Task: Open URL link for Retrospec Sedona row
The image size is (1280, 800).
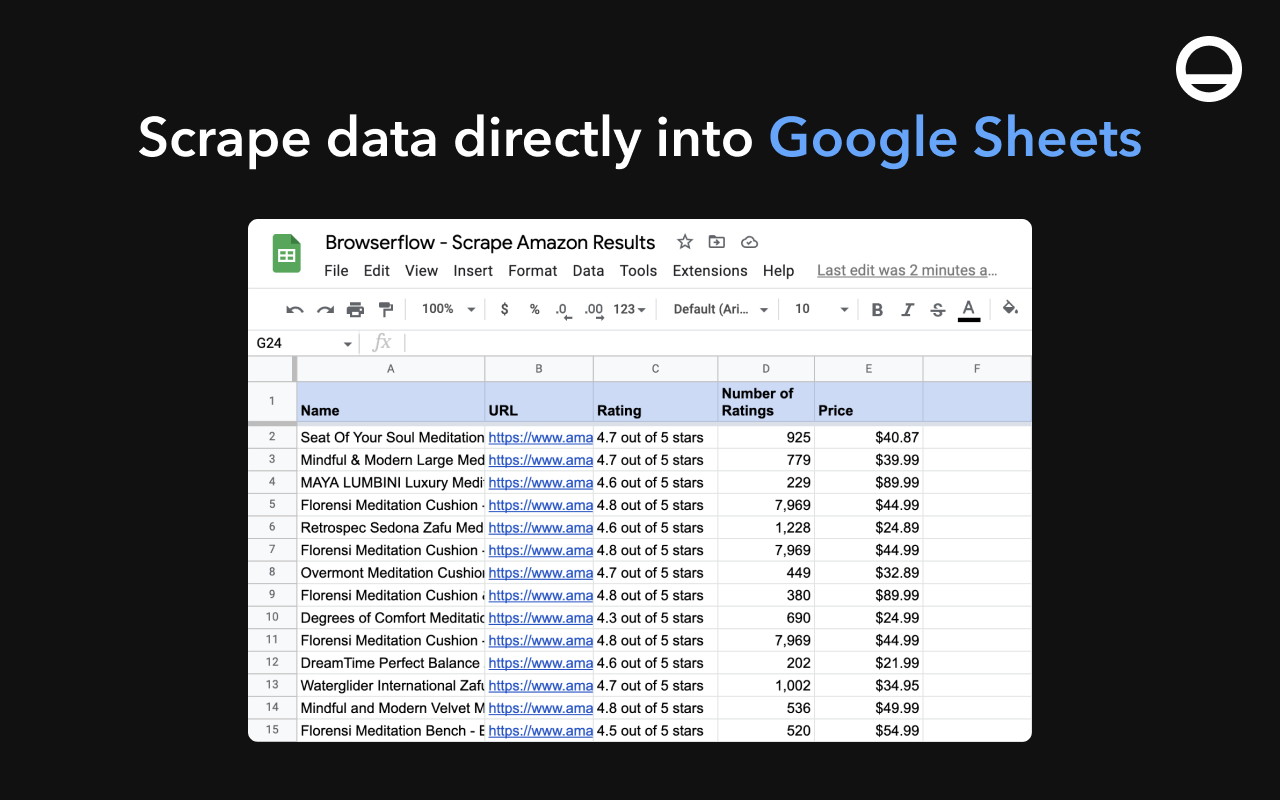Action: pos(540,527)
